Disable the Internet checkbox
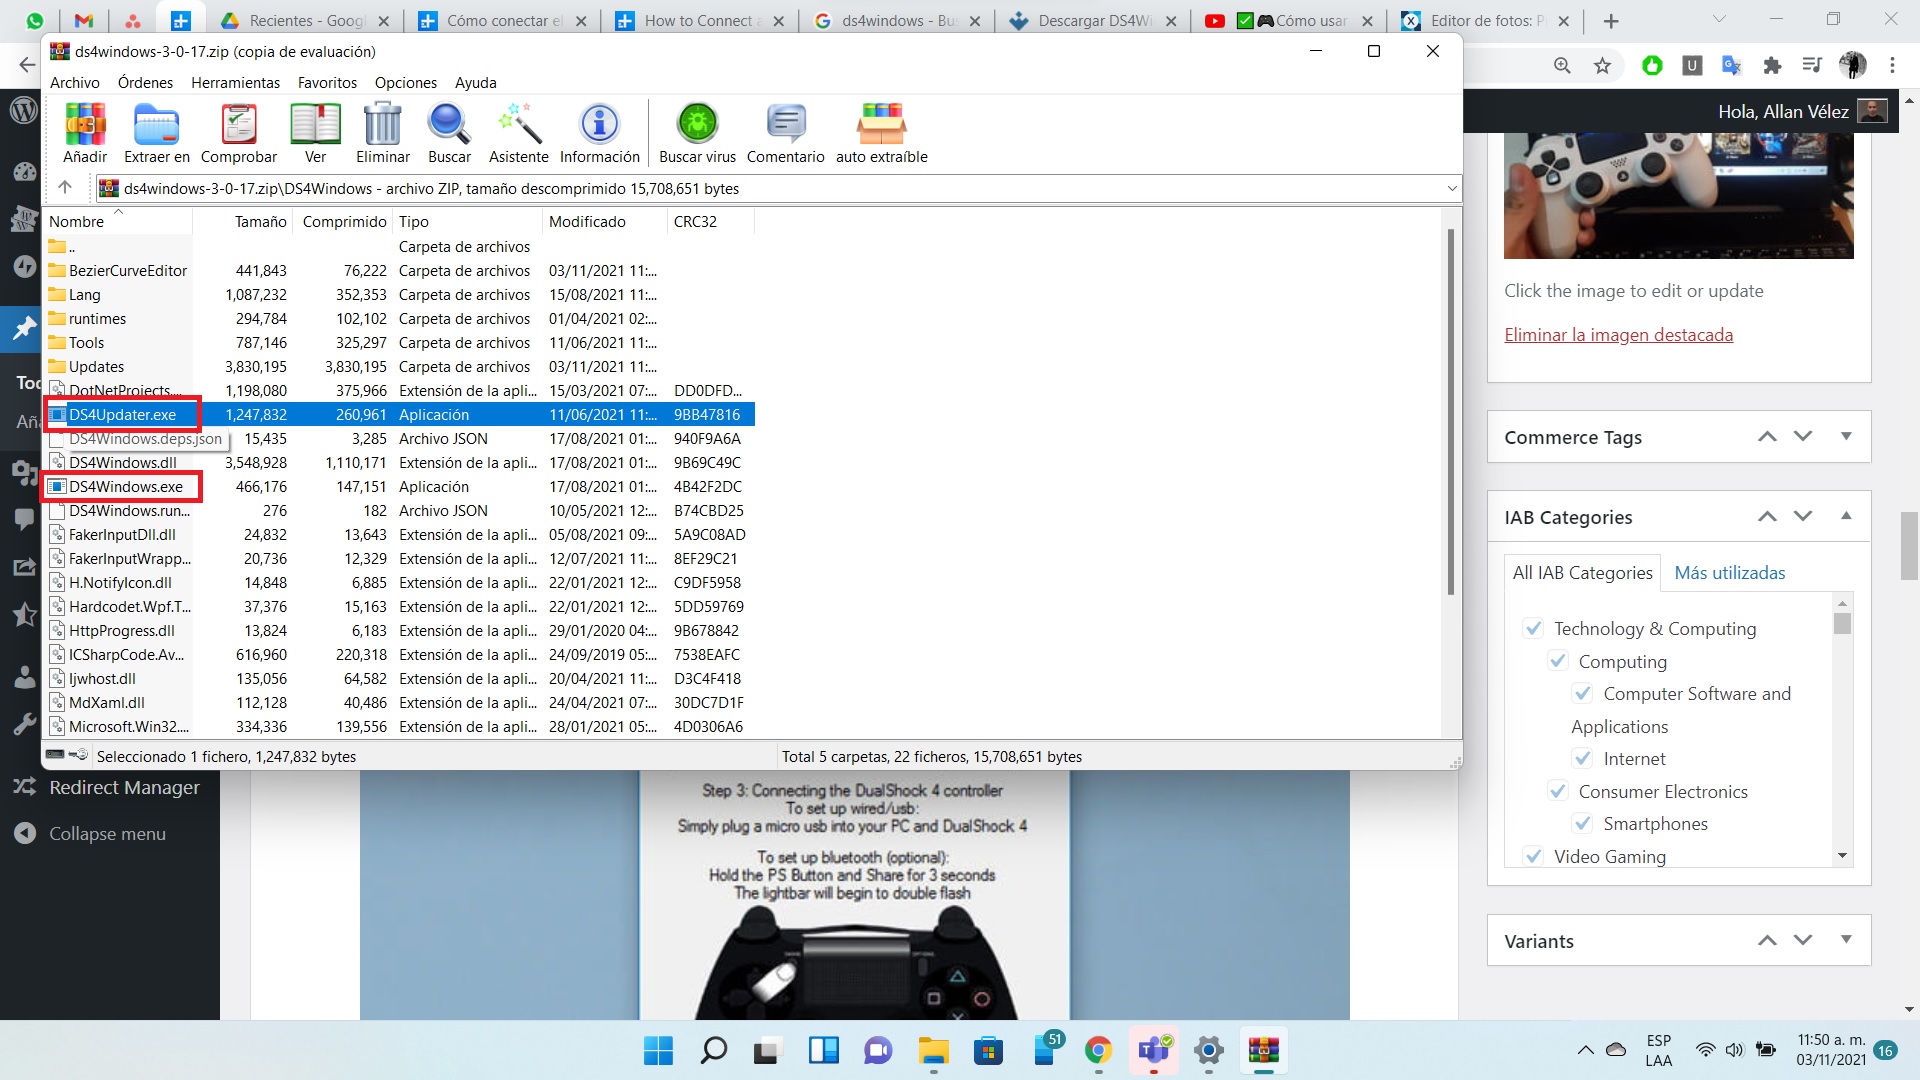Image resolution: width=1920 pixels, height=1080 pixels. point(1583,758)
